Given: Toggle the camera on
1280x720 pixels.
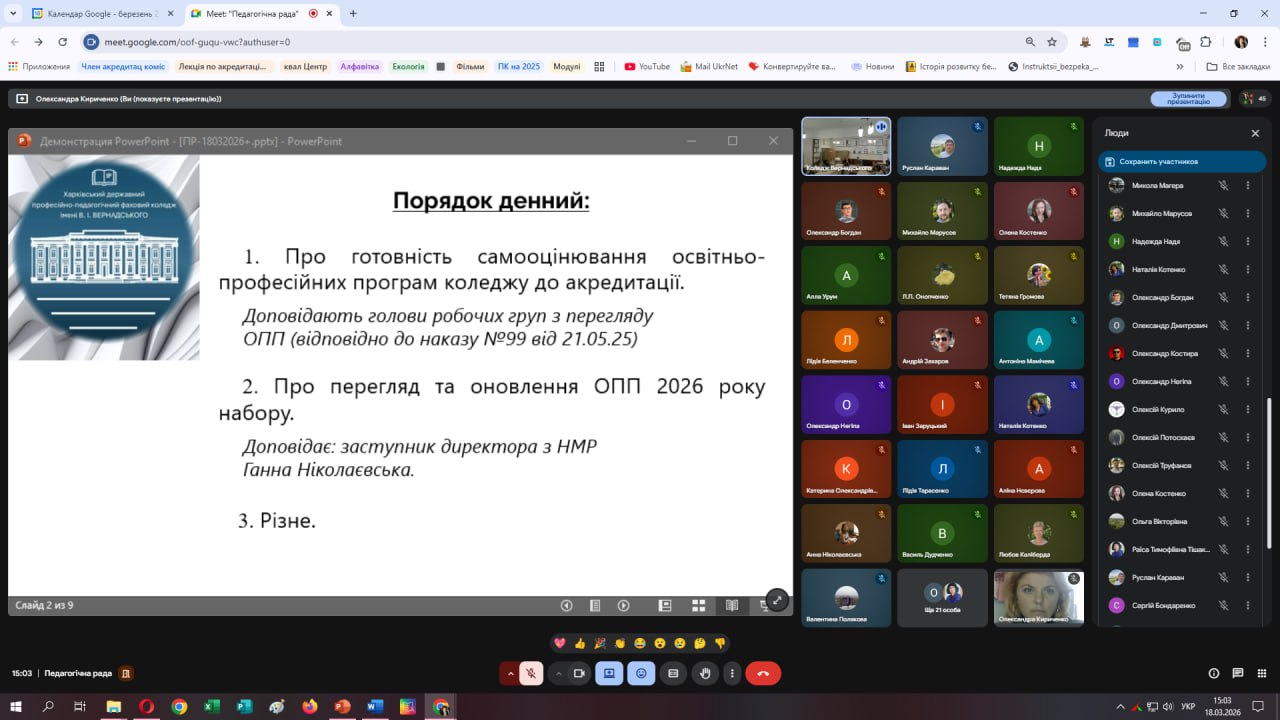Looking at the screenshot, I should click(579, 674).
